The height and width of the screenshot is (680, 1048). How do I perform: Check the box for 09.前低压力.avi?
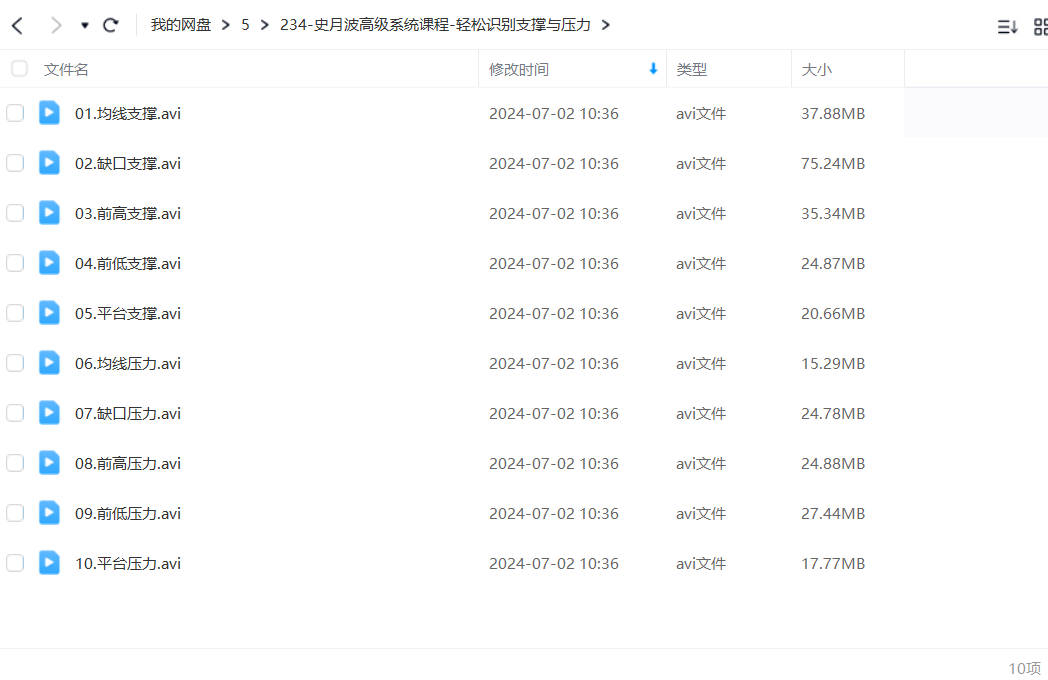(x=15, y=513)
